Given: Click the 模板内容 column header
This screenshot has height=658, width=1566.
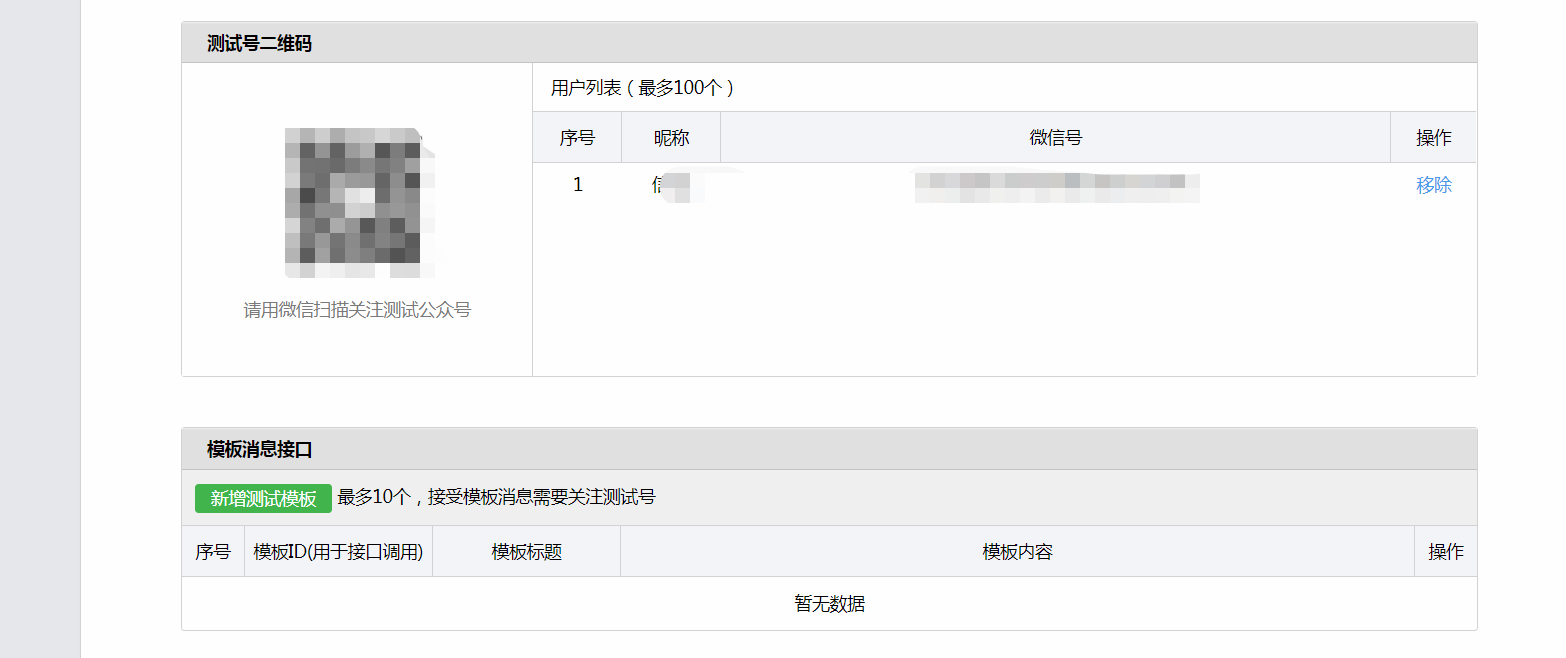Looking at the screenshot, I should tap(1017, 552).
